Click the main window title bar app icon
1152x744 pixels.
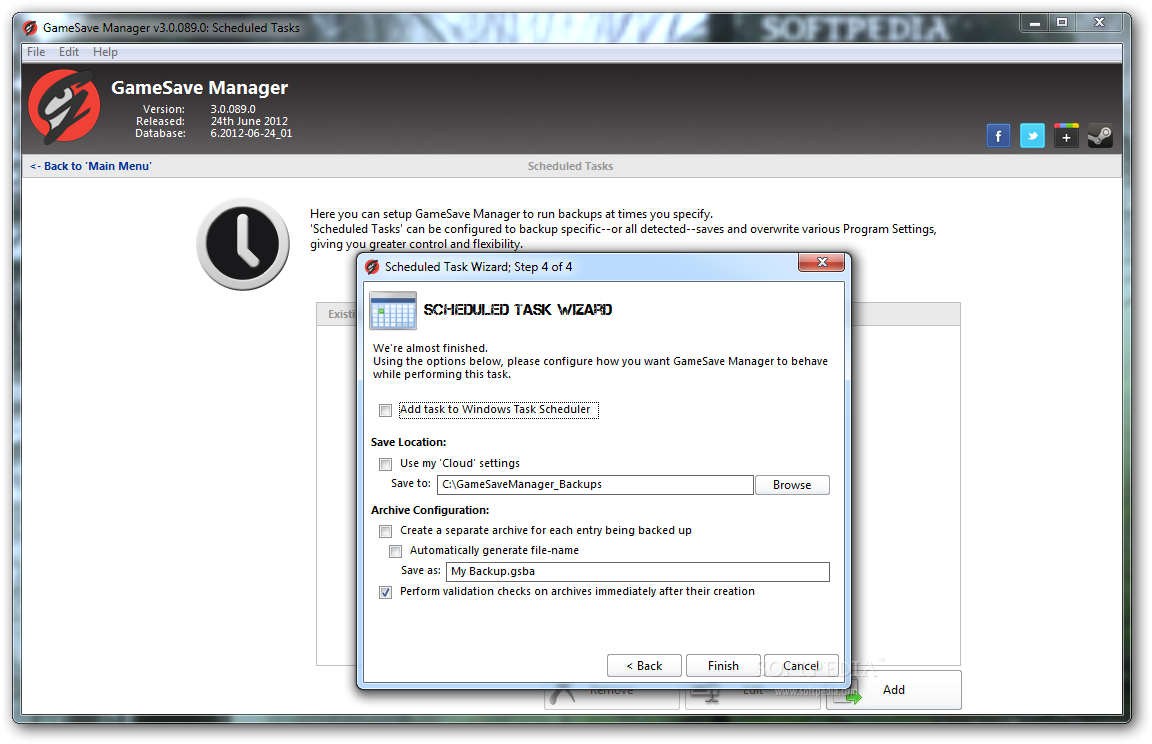[x=30, y=28]
